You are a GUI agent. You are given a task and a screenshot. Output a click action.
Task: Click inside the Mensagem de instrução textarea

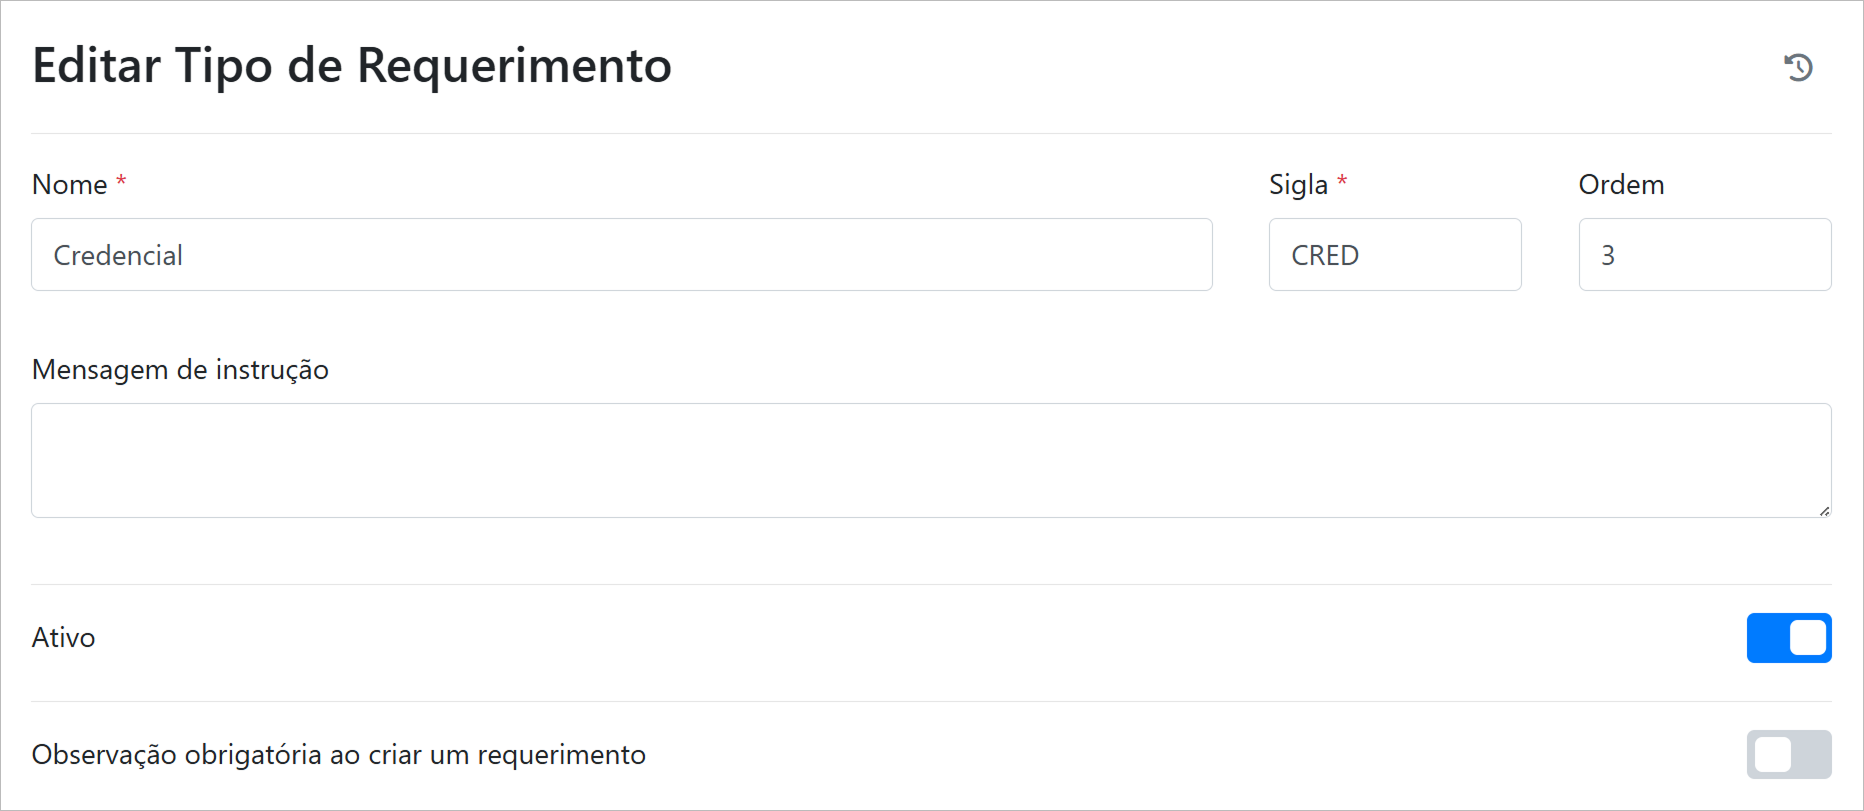[930, 460]
